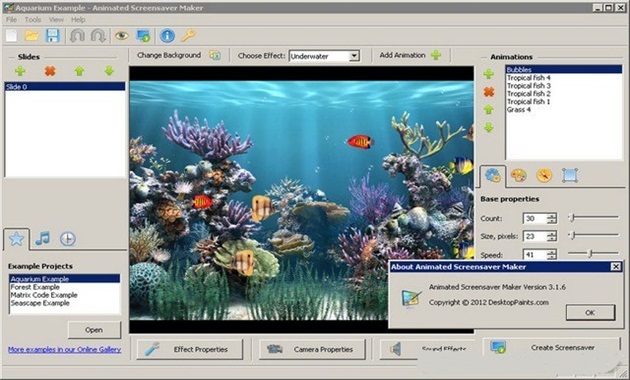Close the About Animated Screensaver Maker dialog

point(616,267)
